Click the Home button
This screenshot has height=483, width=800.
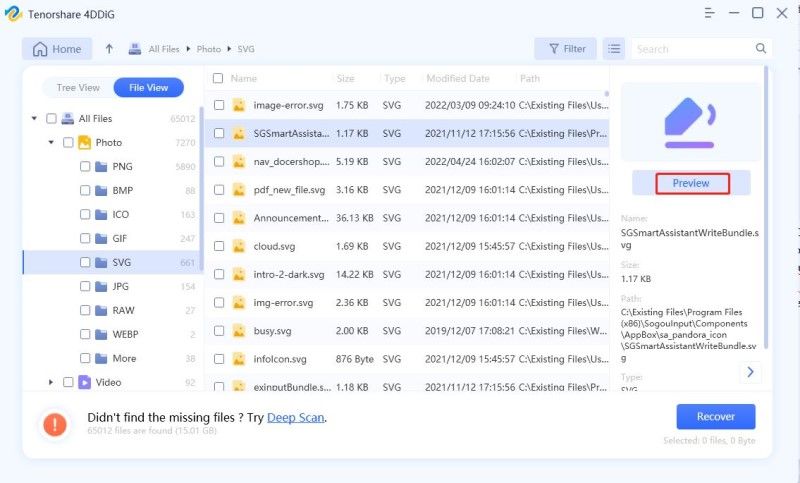[57, 49]
